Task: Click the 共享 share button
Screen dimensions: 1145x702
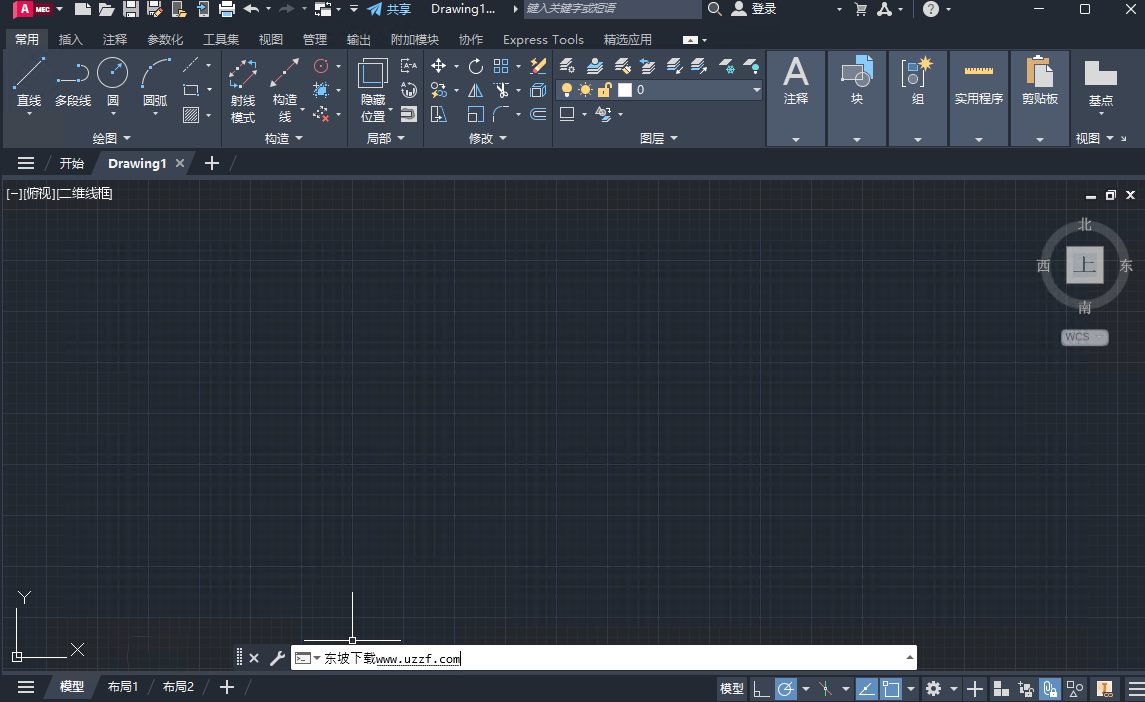Action: pyautogui.click(x=390, y=9)
